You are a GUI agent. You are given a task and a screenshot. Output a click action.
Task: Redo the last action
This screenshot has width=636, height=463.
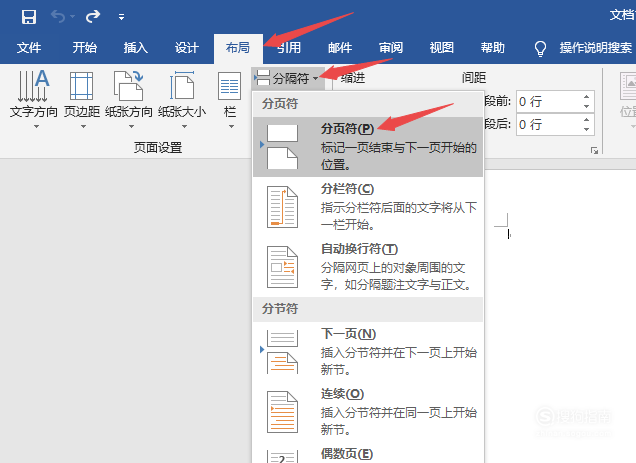click(x=93, y=17)
